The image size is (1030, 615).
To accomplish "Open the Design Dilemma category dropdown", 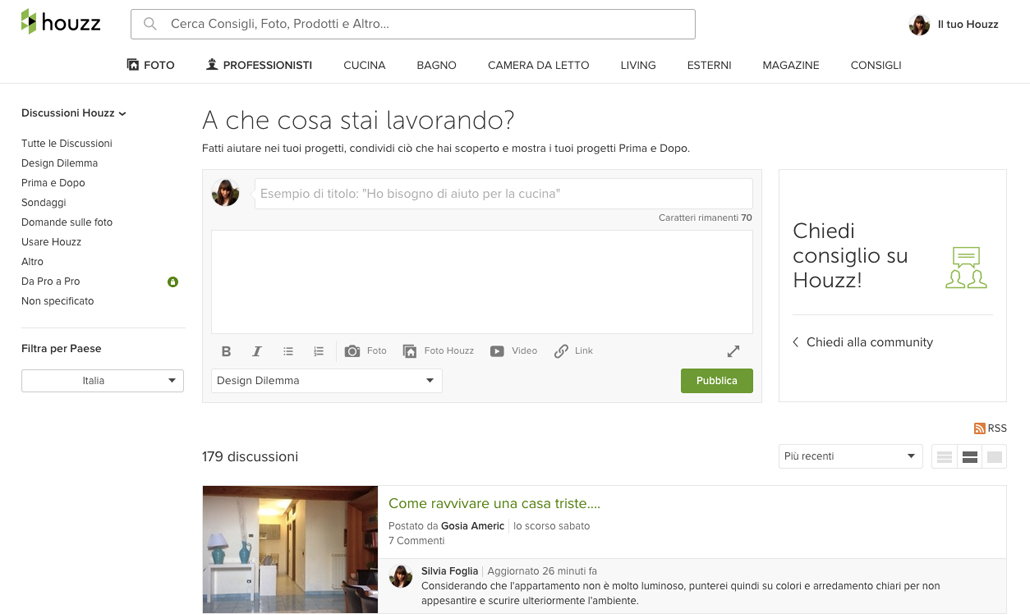I will [x=326, y=381].
